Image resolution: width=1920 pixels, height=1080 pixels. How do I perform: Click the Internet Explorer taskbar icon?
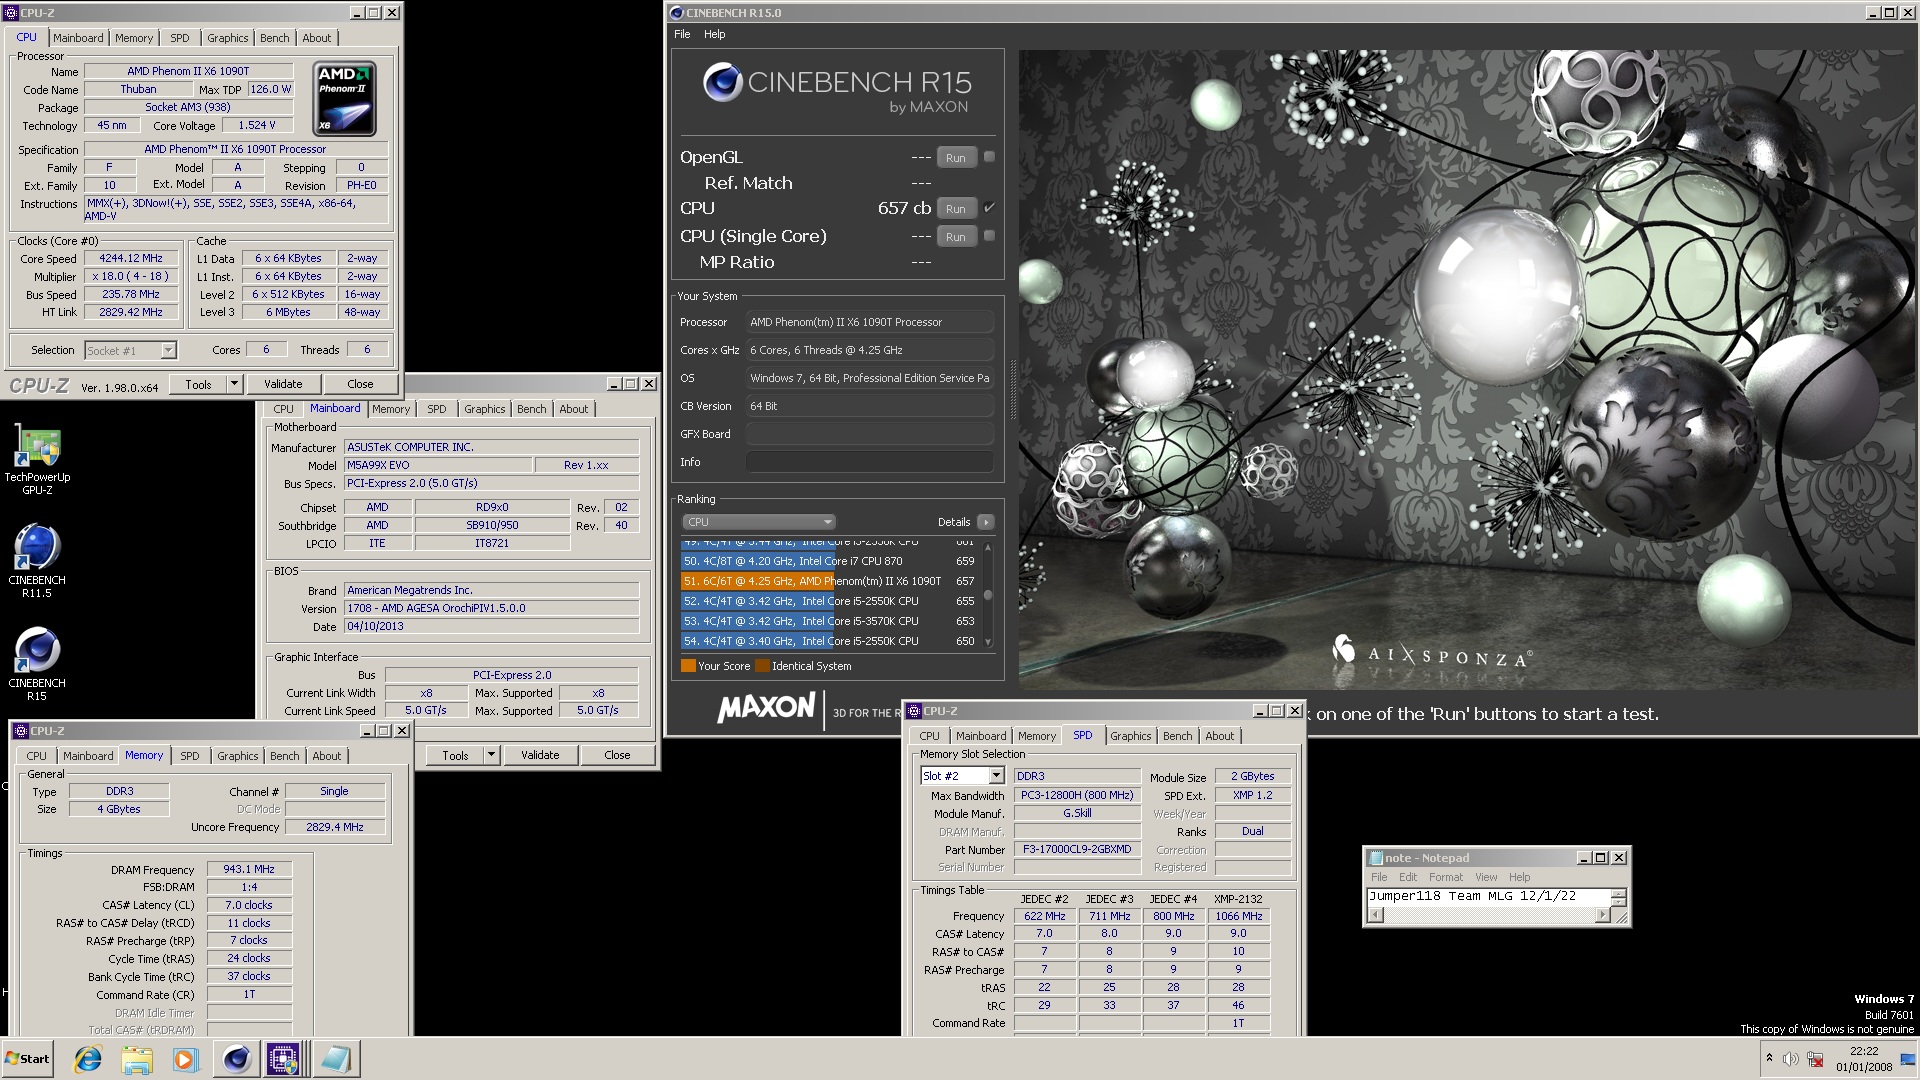pos(88,1059)
